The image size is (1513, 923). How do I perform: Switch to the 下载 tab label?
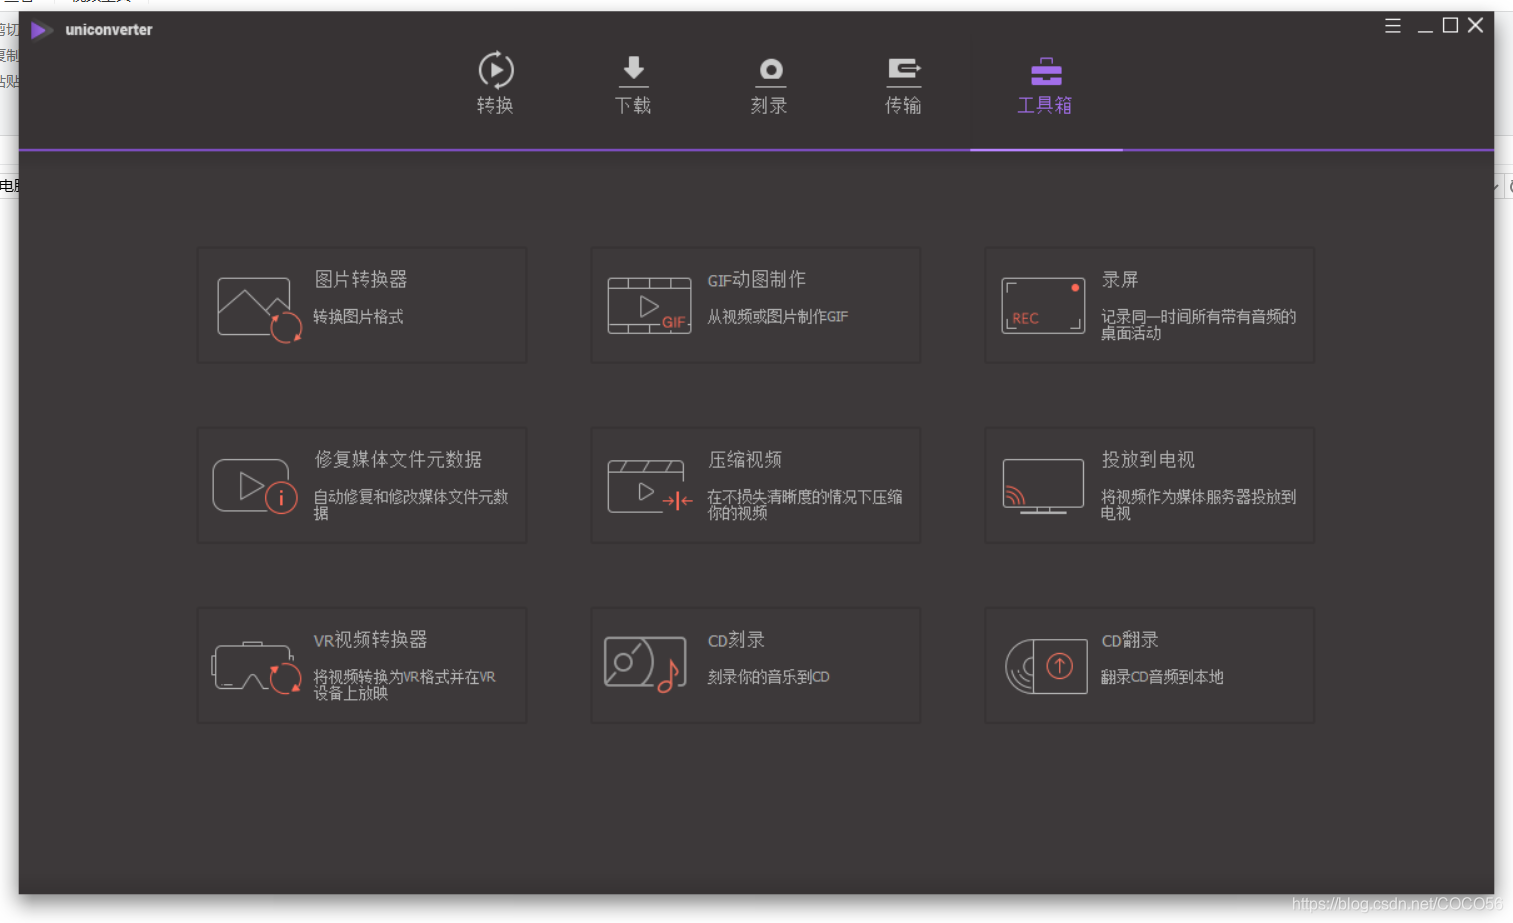tap(633, 105)
